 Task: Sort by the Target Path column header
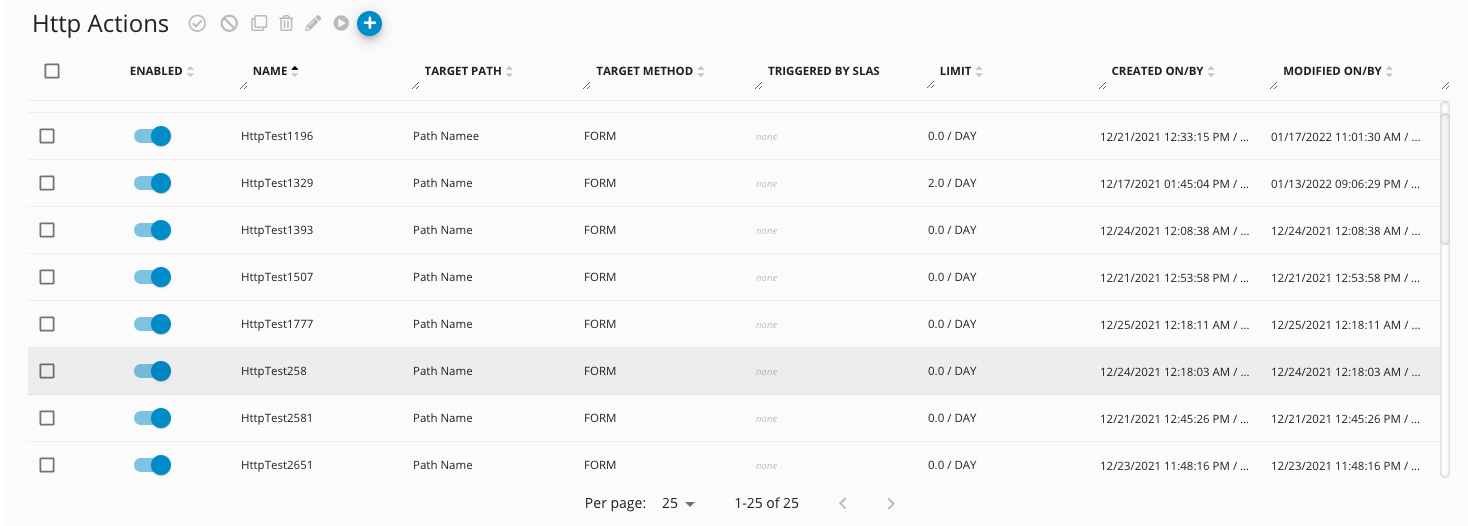tap(461, 71)
